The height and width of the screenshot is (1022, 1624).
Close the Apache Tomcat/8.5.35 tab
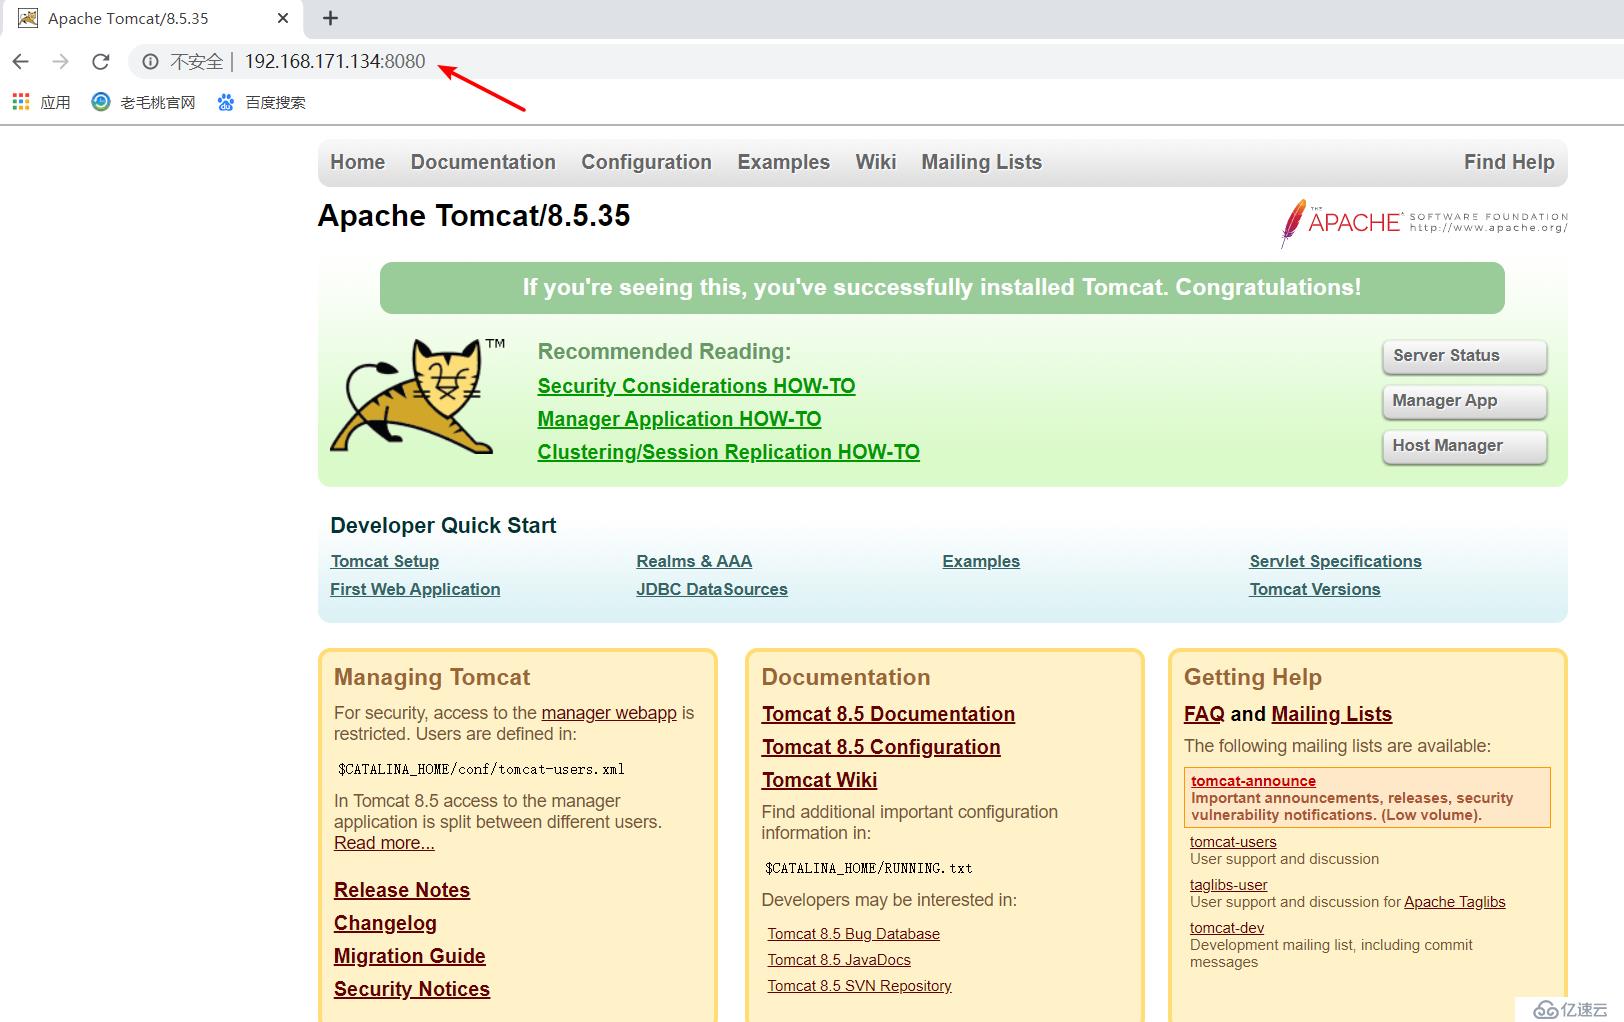point(283,18)
